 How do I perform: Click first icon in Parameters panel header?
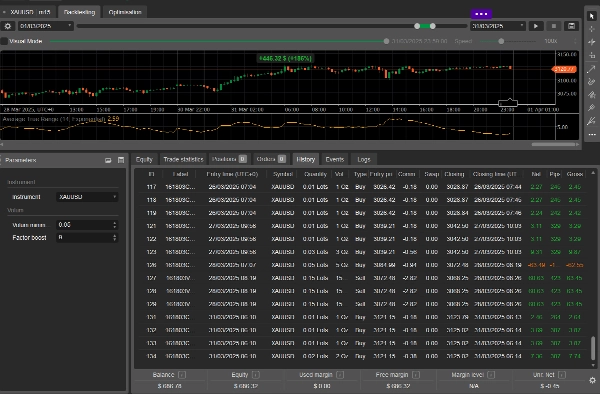108,160
